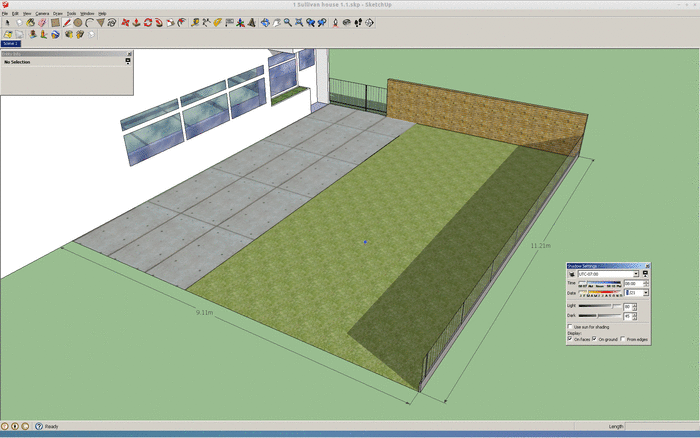Select the arrow Select tool

[x=6, y=22]
